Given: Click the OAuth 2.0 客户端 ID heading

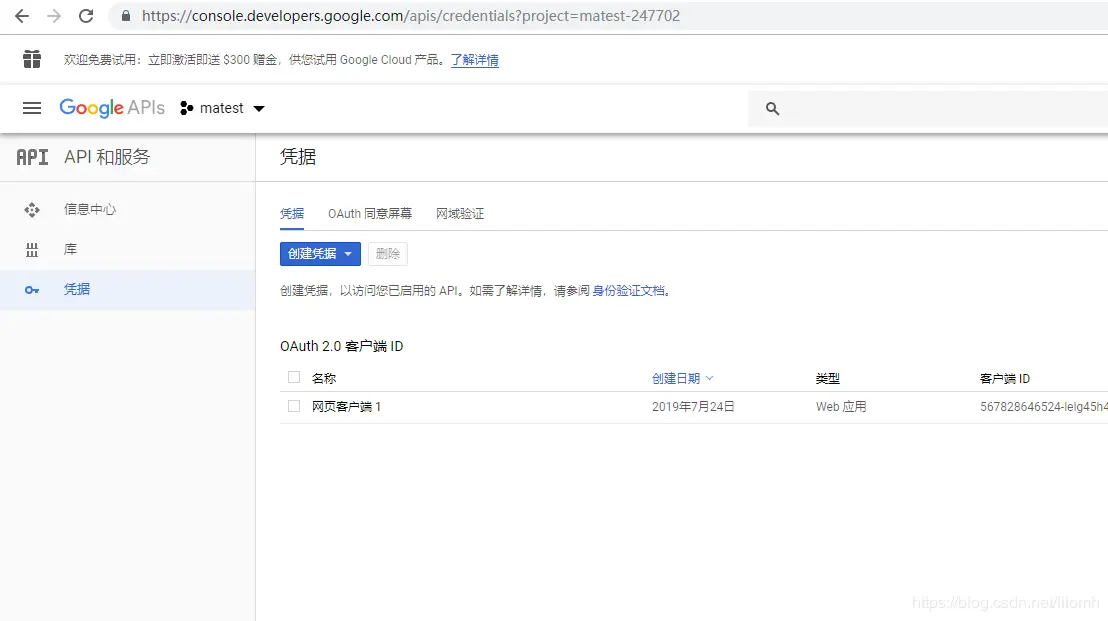Looking at the screenshot, I should pyautogui.click(x=341, y=346).
